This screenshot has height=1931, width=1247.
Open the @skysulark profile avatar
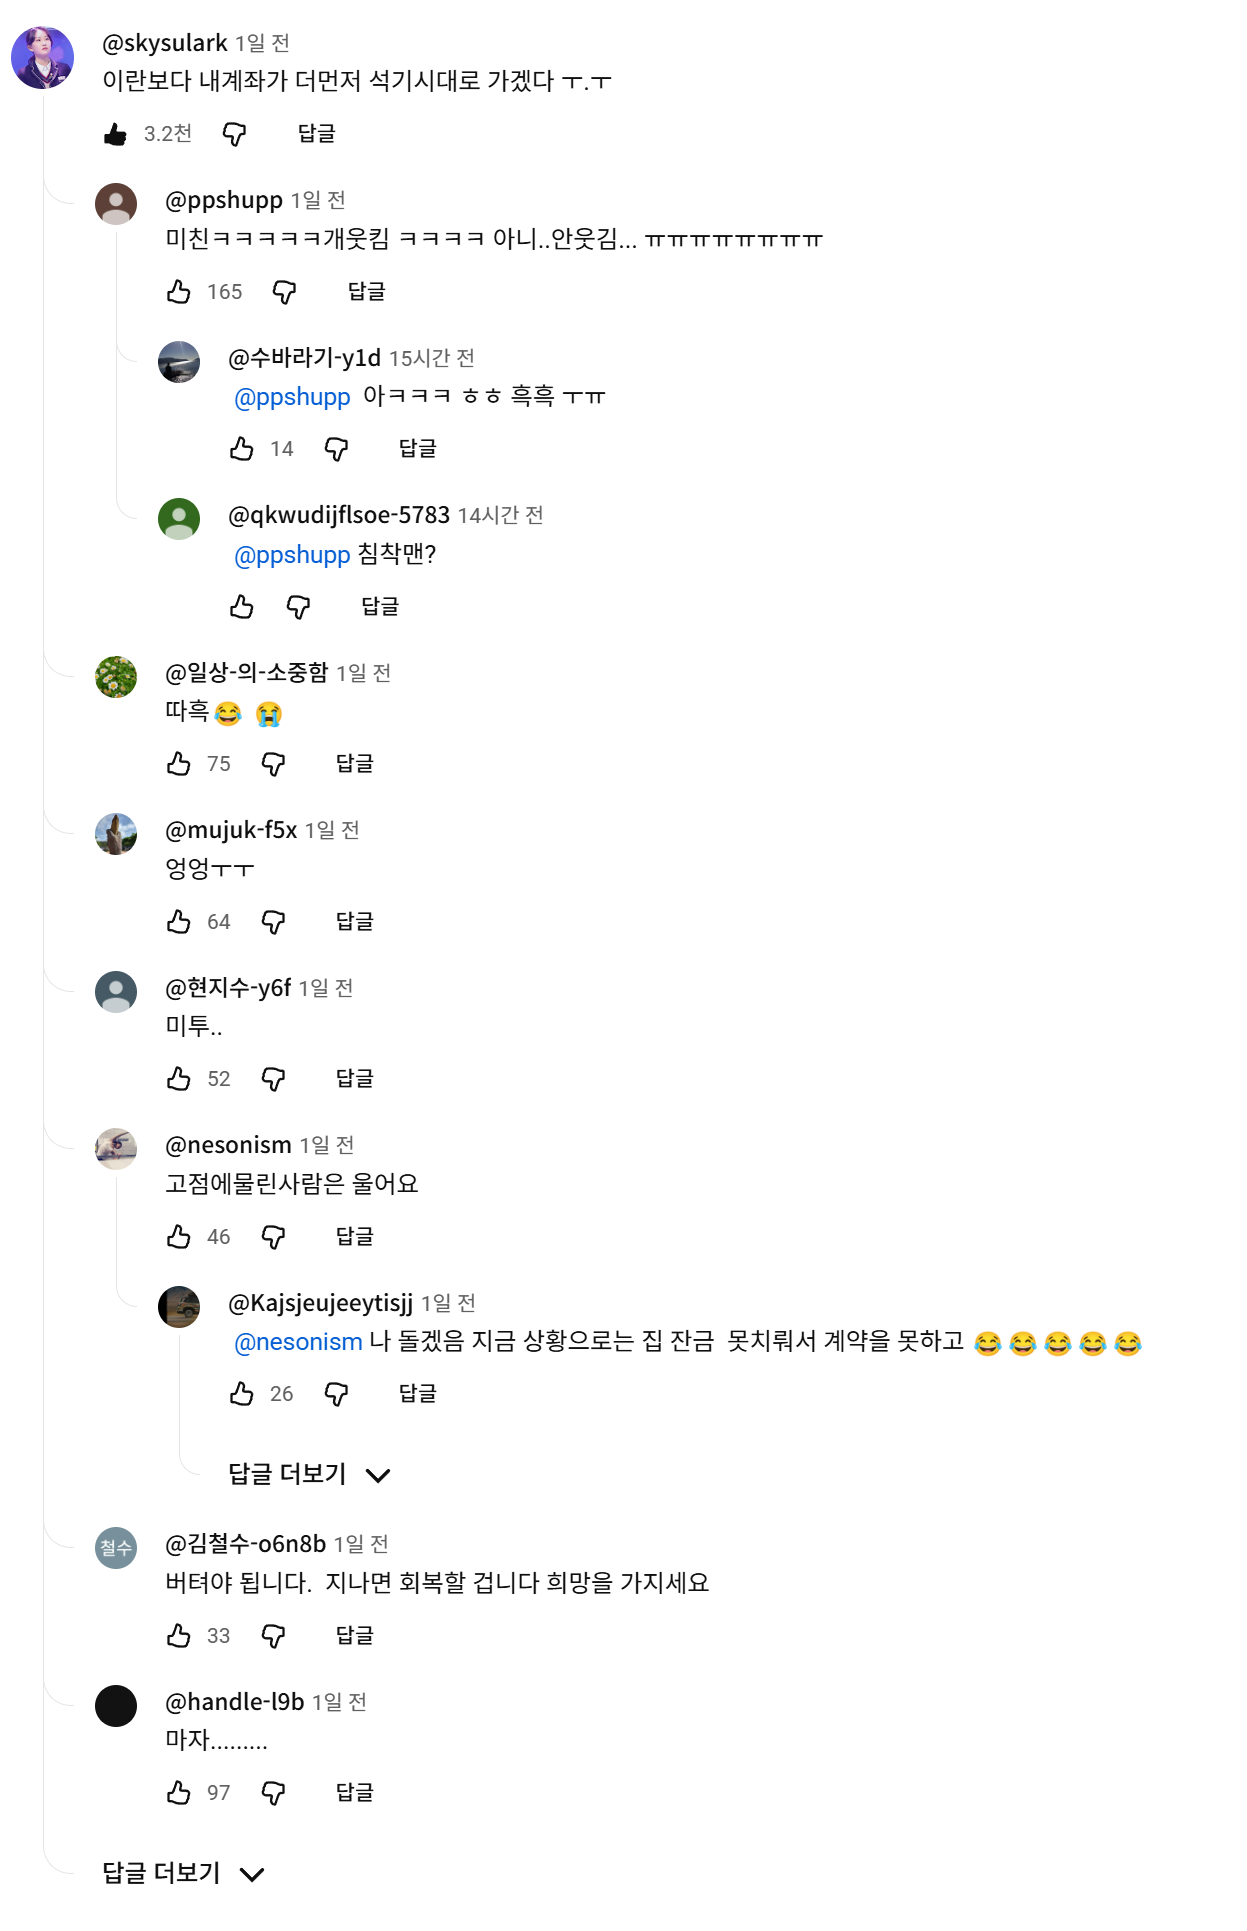click(42, 58)
